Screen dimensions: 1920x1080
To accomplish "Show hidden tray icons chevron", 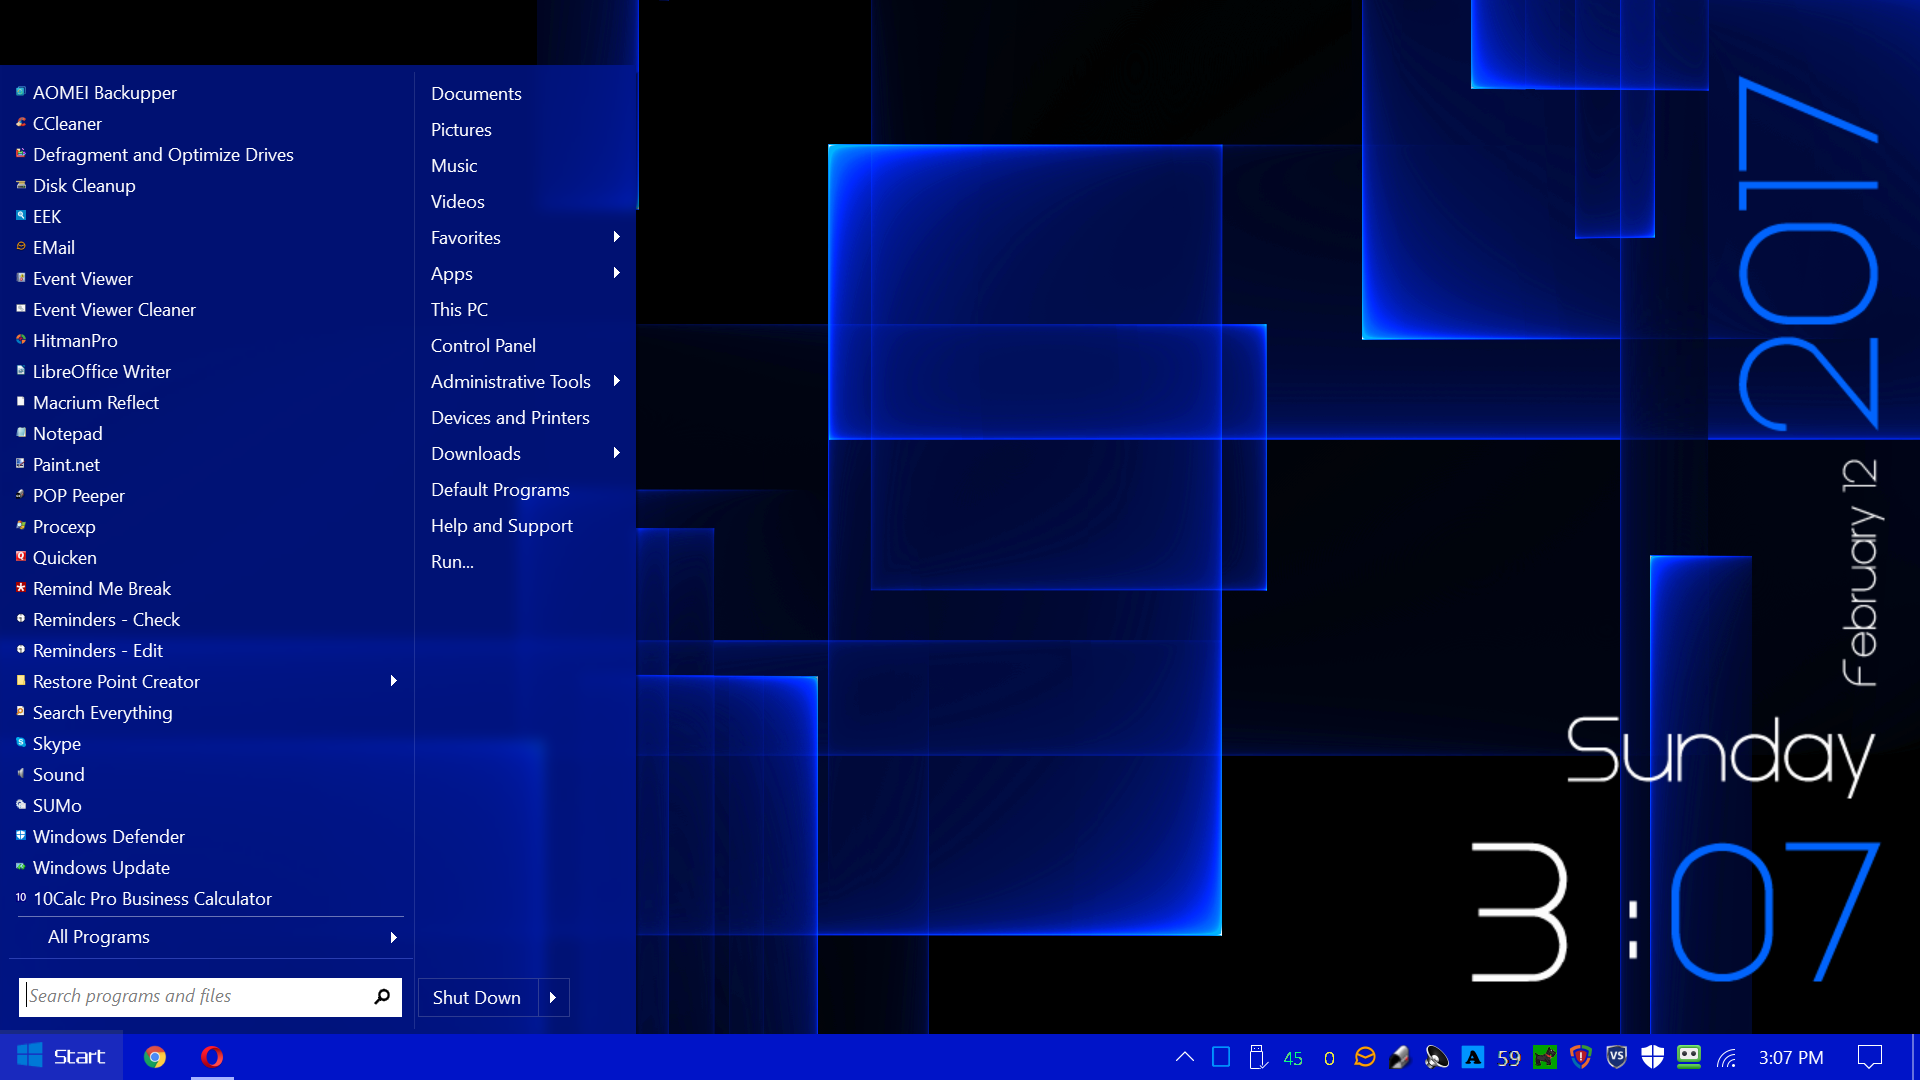I will tap(1185, 1057).
